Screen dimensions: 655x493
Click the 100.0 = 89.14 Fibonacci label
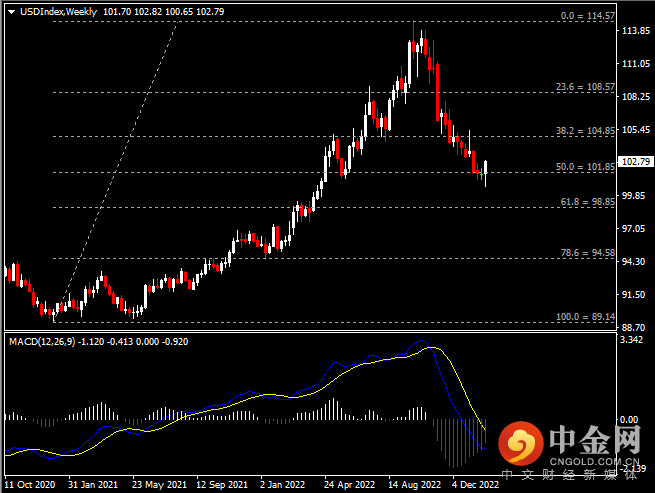click(583, 316)
